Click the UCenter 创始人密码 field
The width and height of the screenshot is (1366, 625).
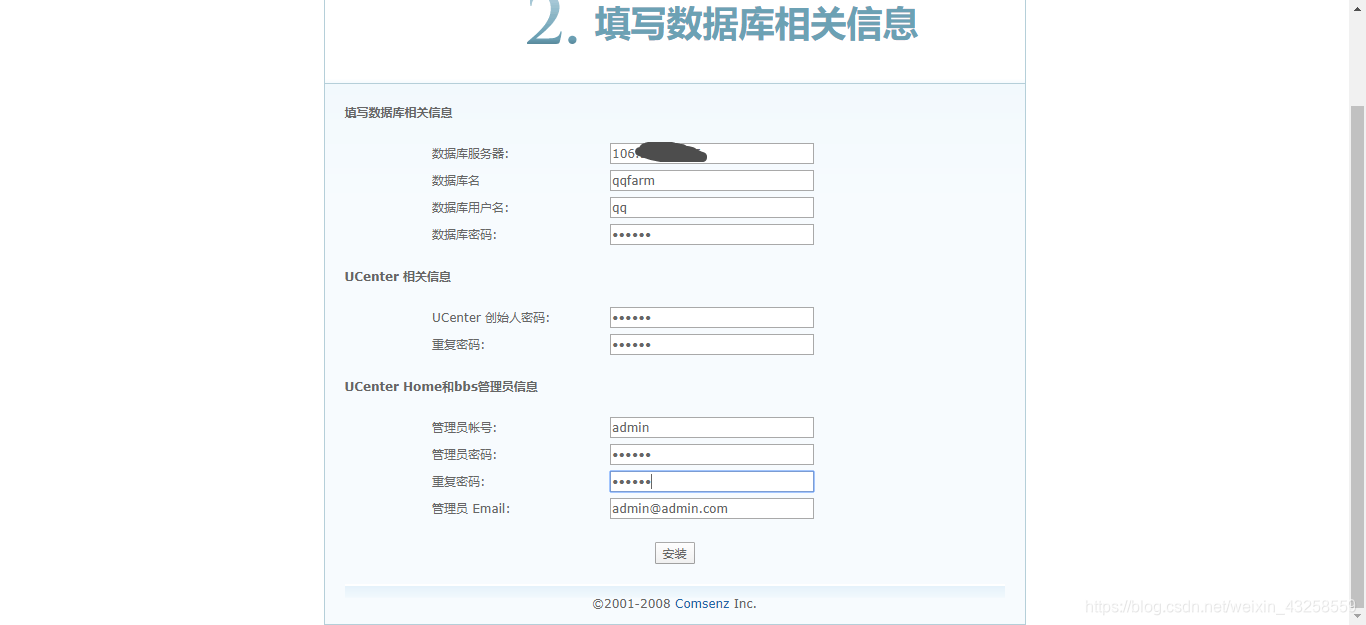[712, 318]
